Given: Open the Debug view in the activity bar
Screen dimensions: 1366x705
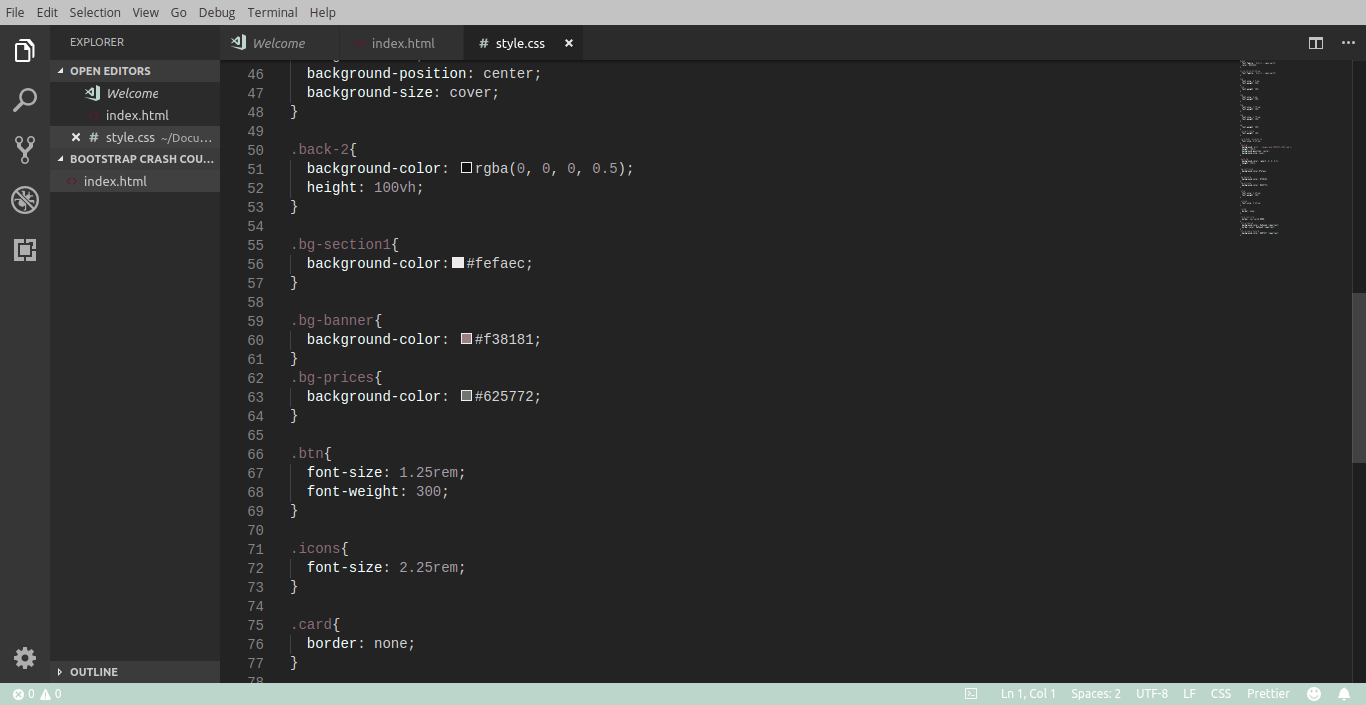Looking at the screenshot, I should point(24,199).
